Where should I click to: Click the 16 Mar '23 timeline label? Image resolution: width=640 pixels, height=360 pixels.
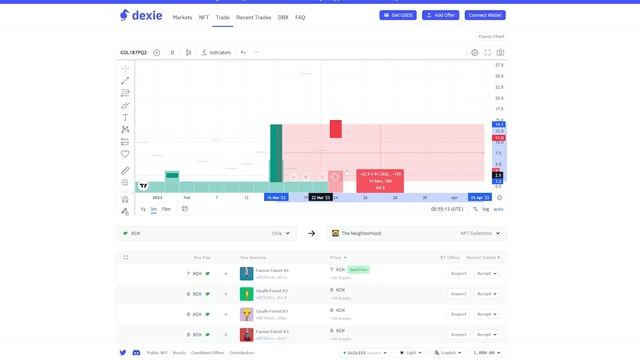(x=276, y=198)
